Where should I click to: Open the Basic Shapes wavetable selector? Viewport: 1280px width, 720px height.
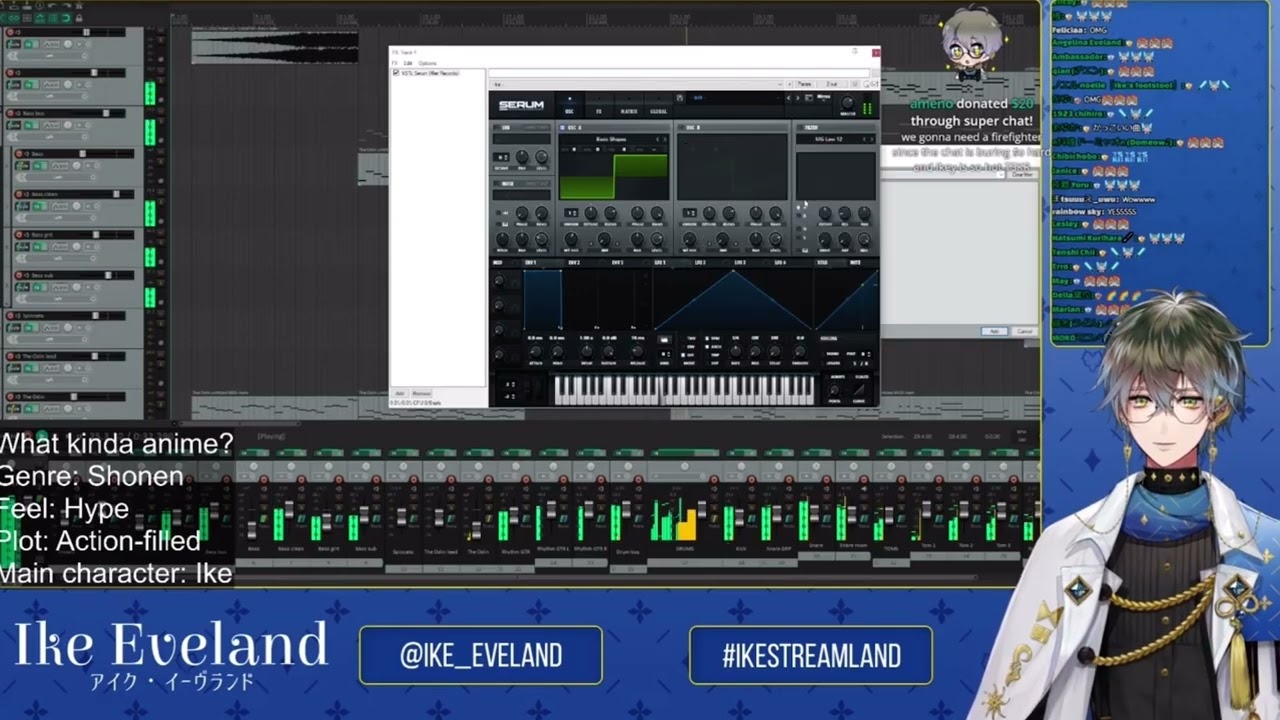tap(610, 139)
